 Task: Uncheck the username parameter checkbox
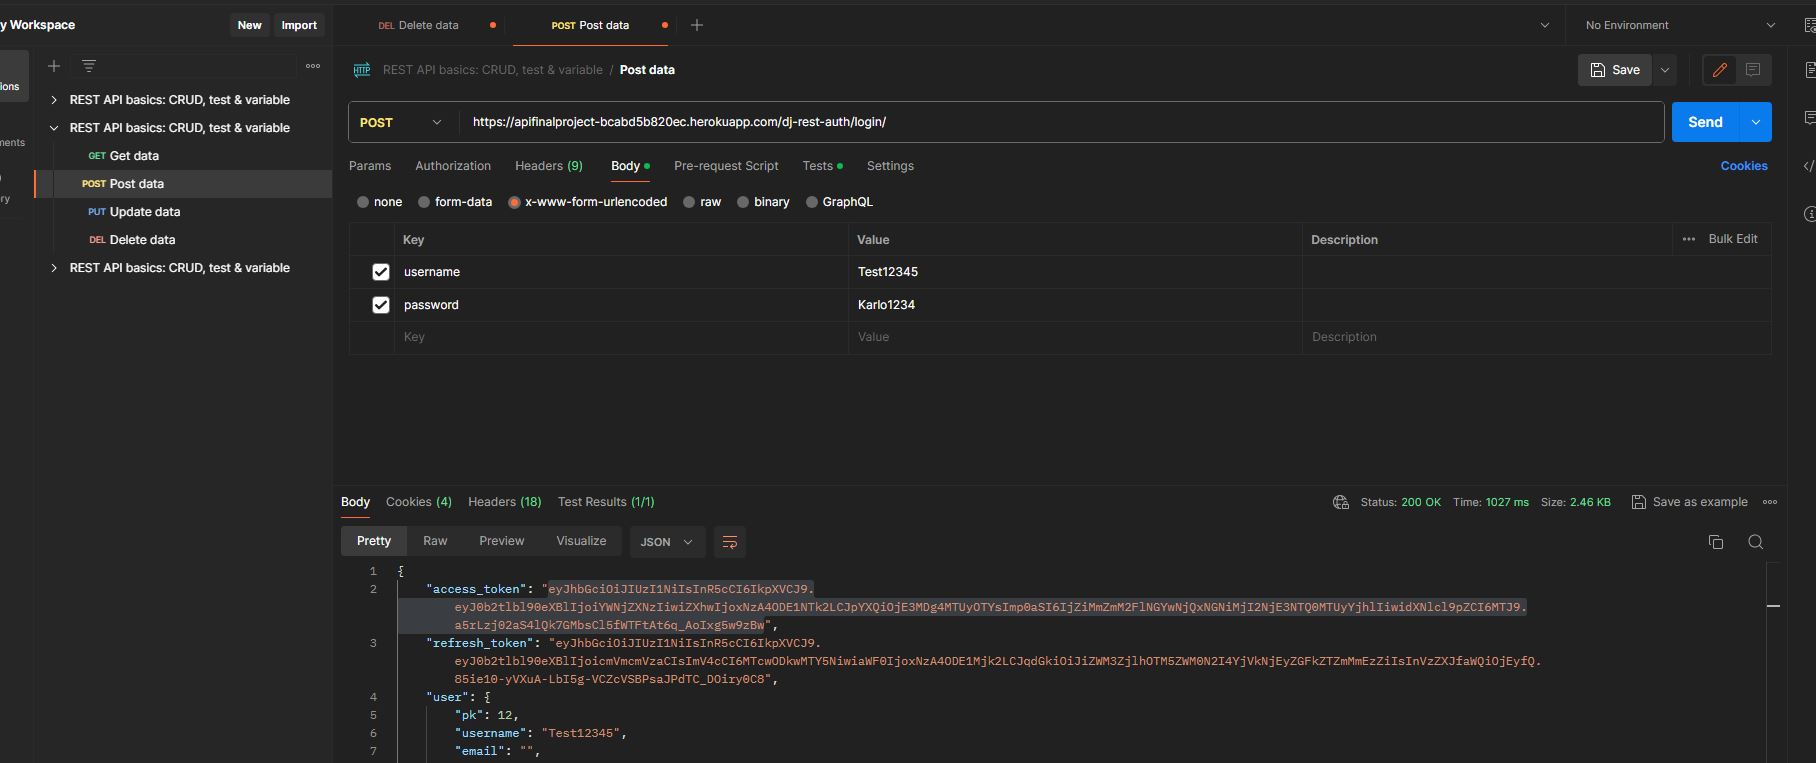click(x=380, y=272)
